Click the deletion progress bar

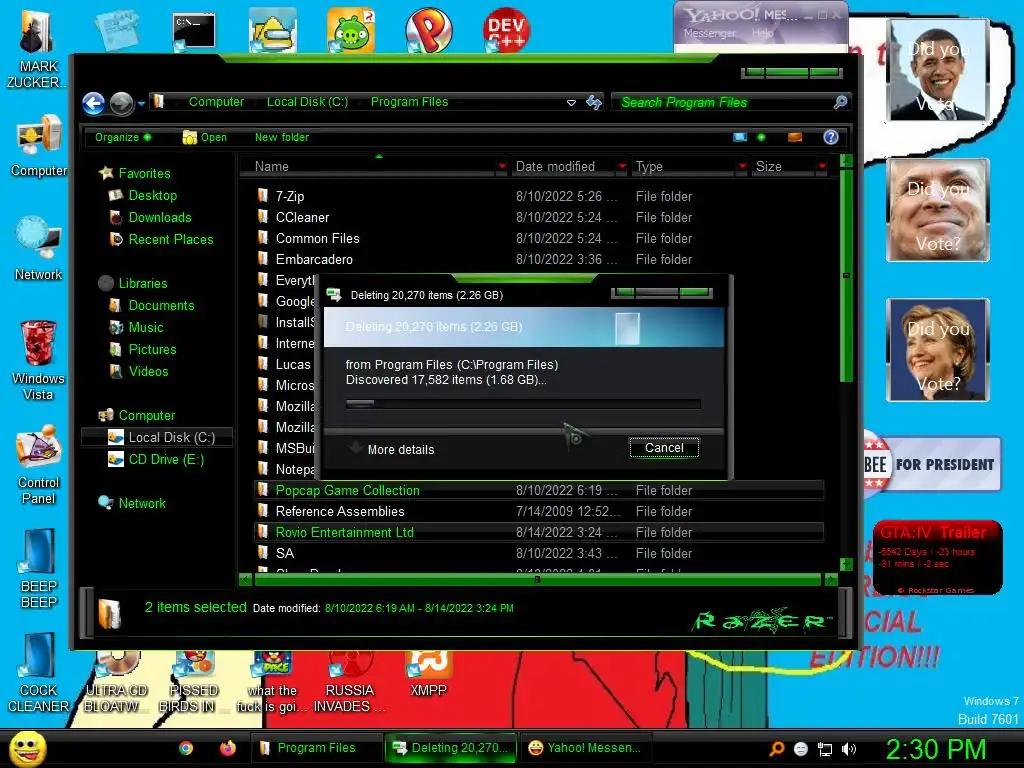point(523,404)
